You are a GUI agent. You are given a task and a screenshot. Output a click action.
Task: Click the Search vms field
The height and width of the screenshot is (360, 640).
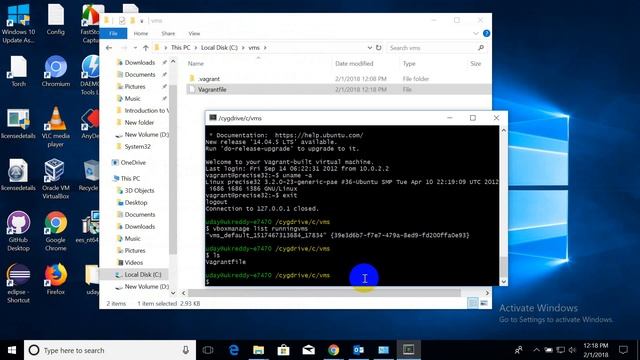pos(437,48)
